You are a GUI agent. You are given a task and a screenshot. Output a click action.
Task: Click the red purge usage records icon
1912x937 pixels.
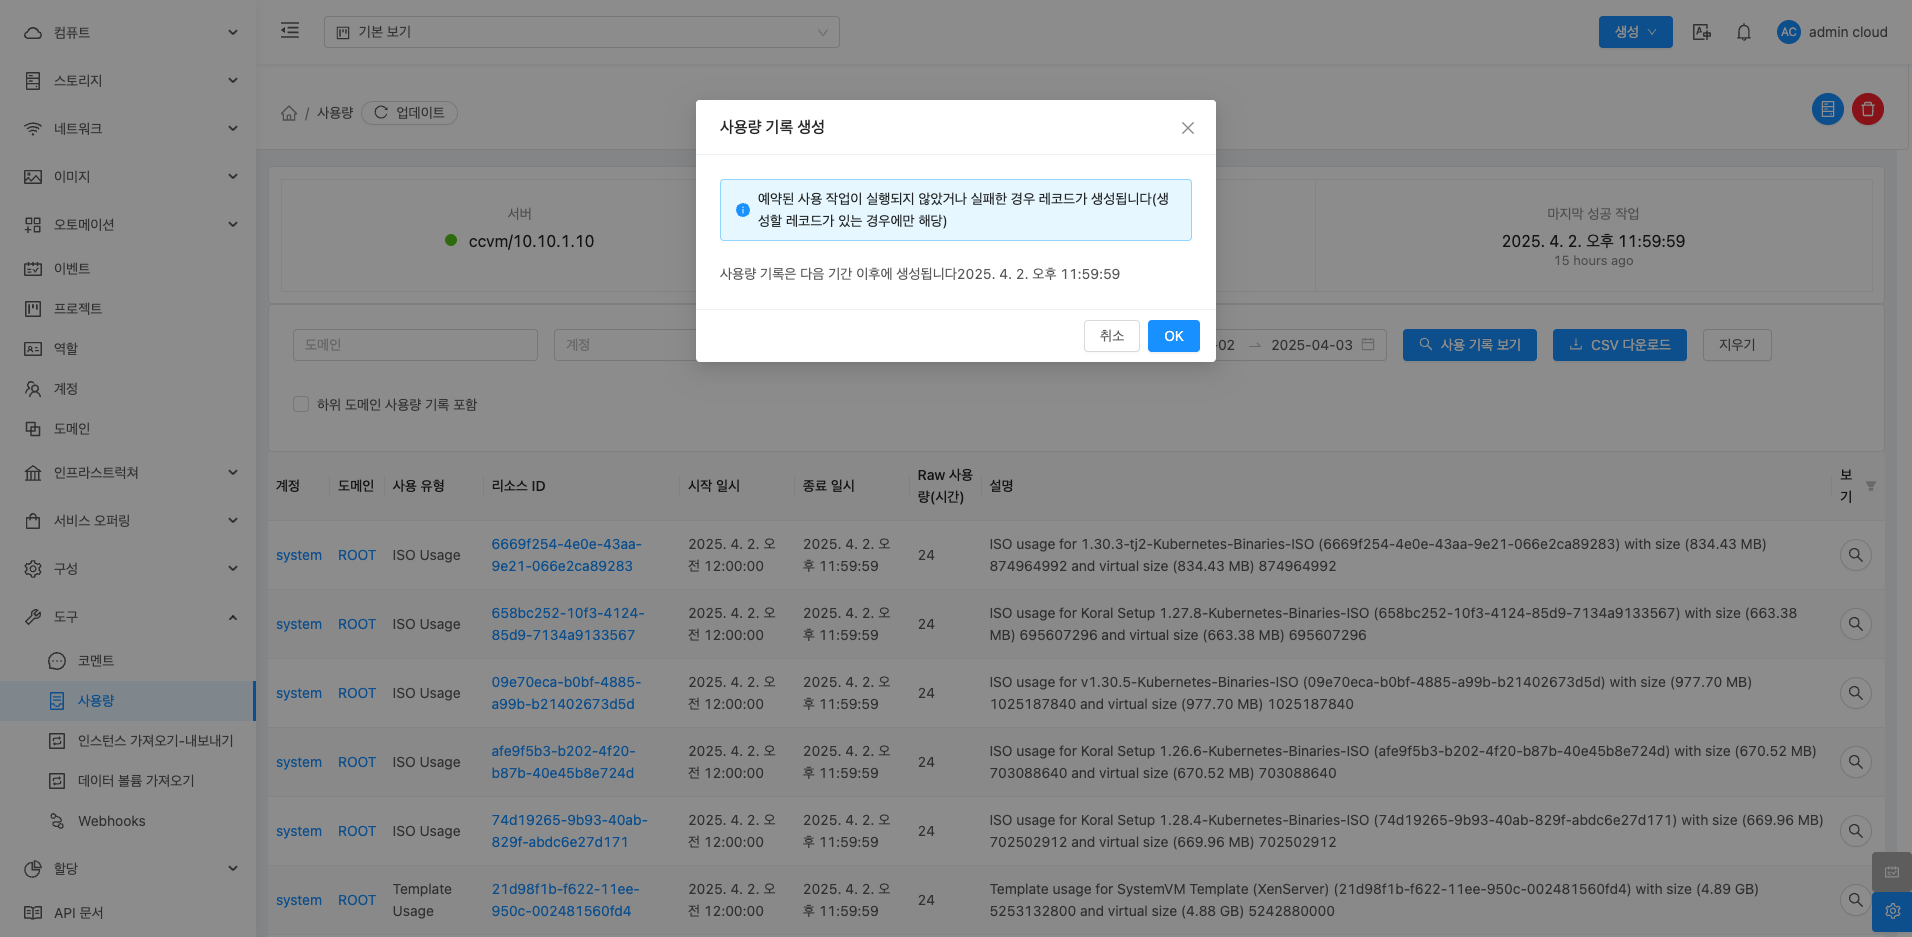(x=1867, y=109)
